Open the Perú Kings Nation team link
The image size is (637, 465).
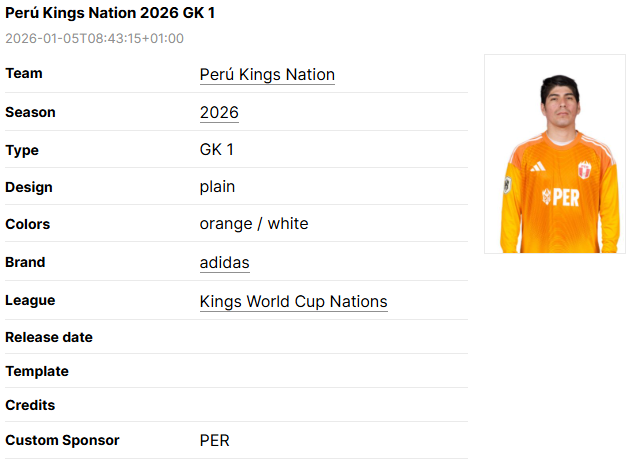coord(267,75)
